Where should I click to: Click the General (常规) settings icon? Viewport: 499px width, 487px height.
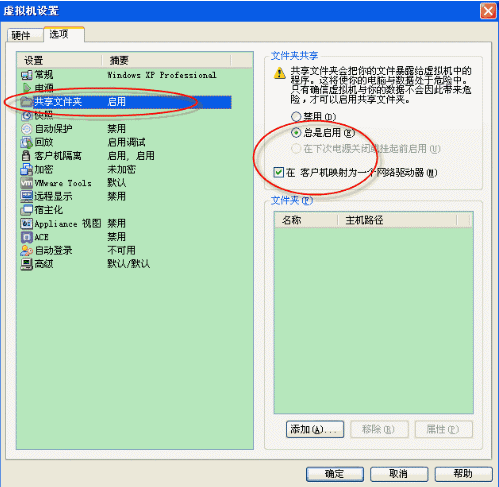pyautogui.click(x=26, y=75)
